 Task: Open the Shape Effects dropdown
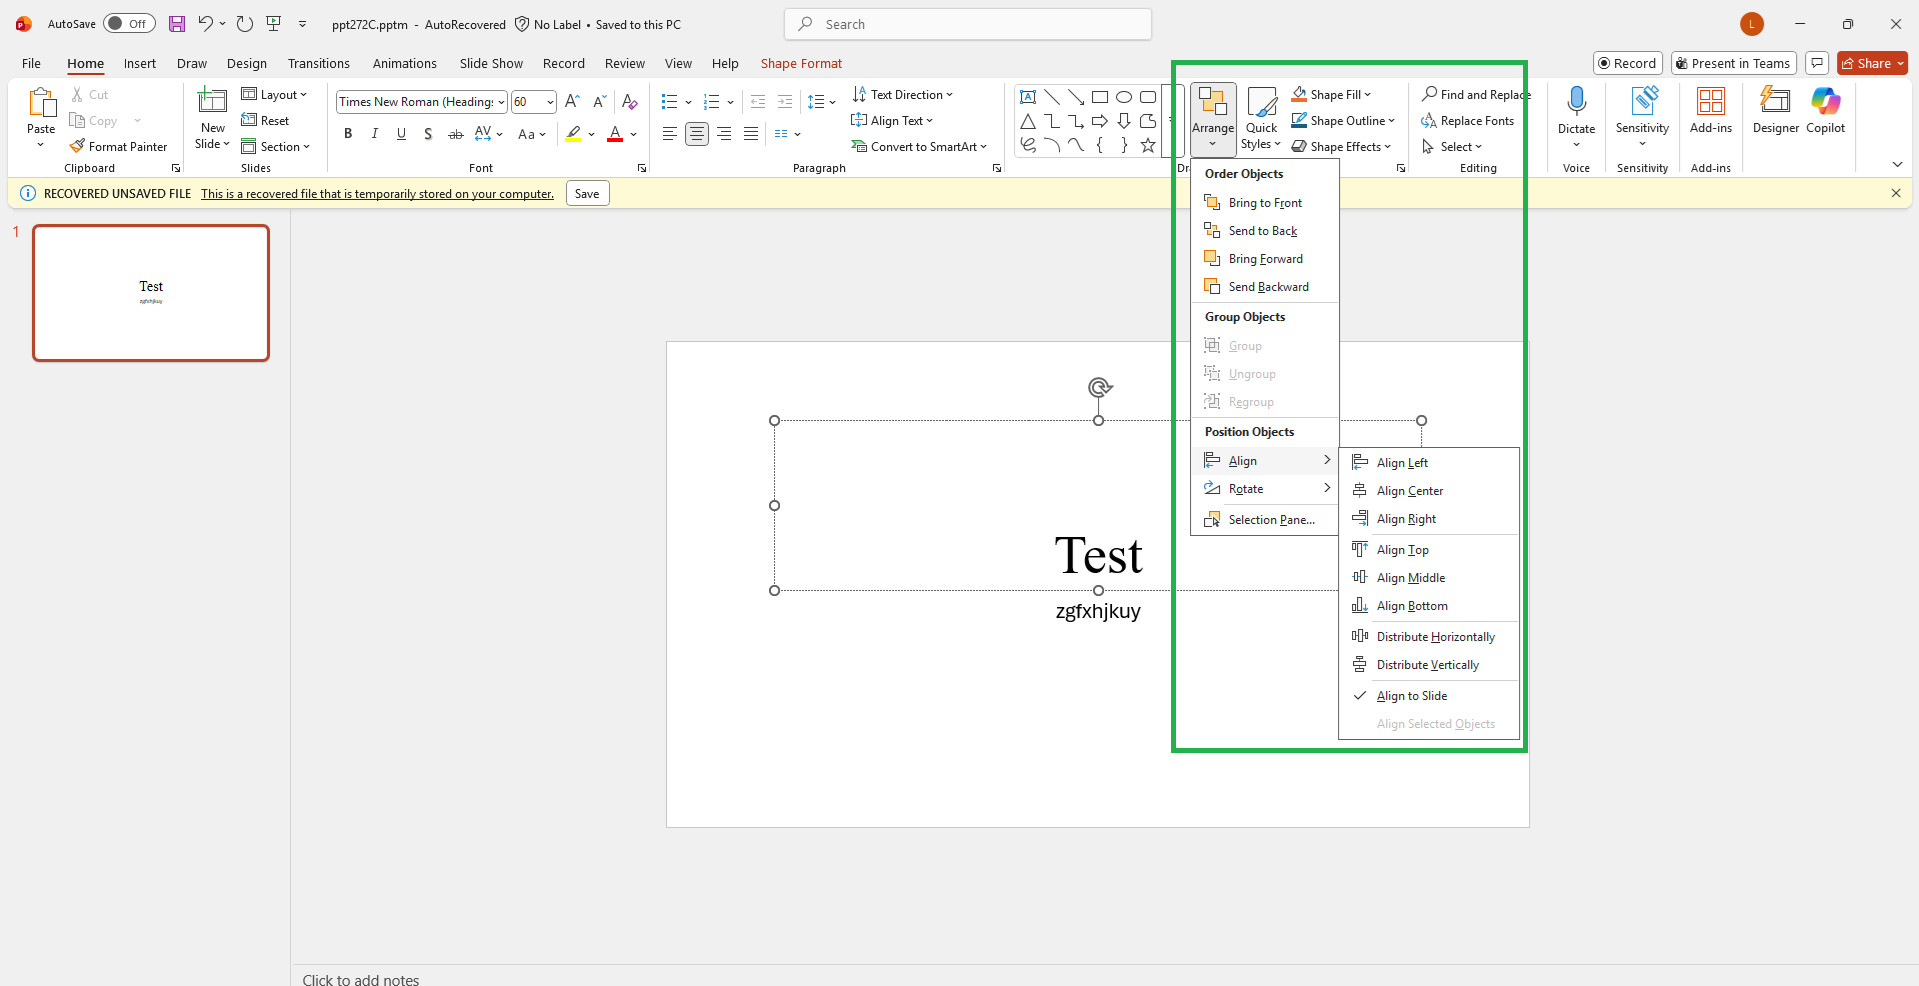1341,146
